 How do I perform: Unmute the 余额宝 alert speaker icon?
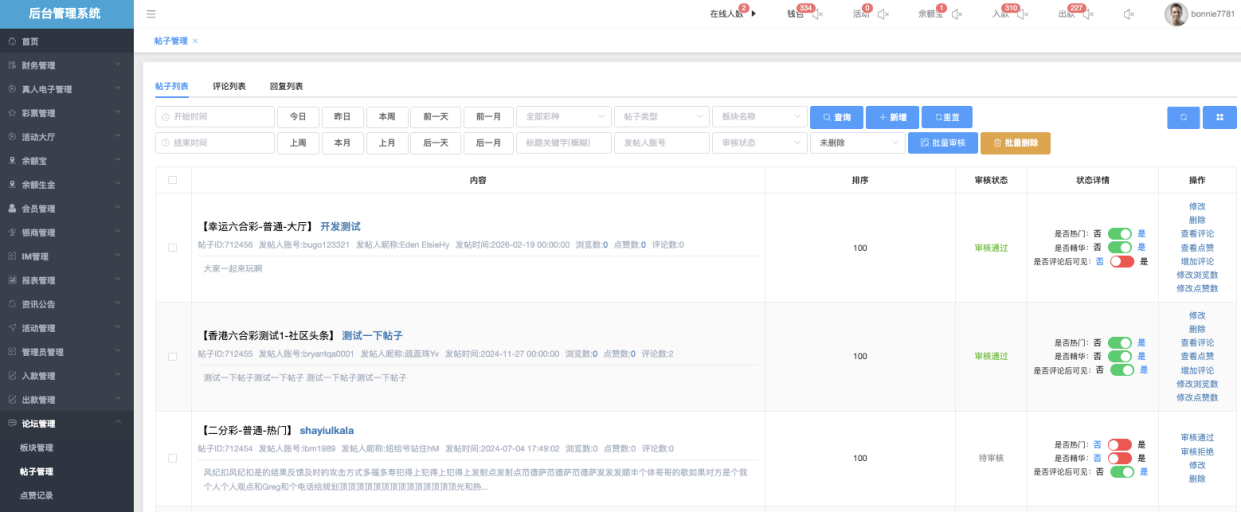[x=956, y=14]
